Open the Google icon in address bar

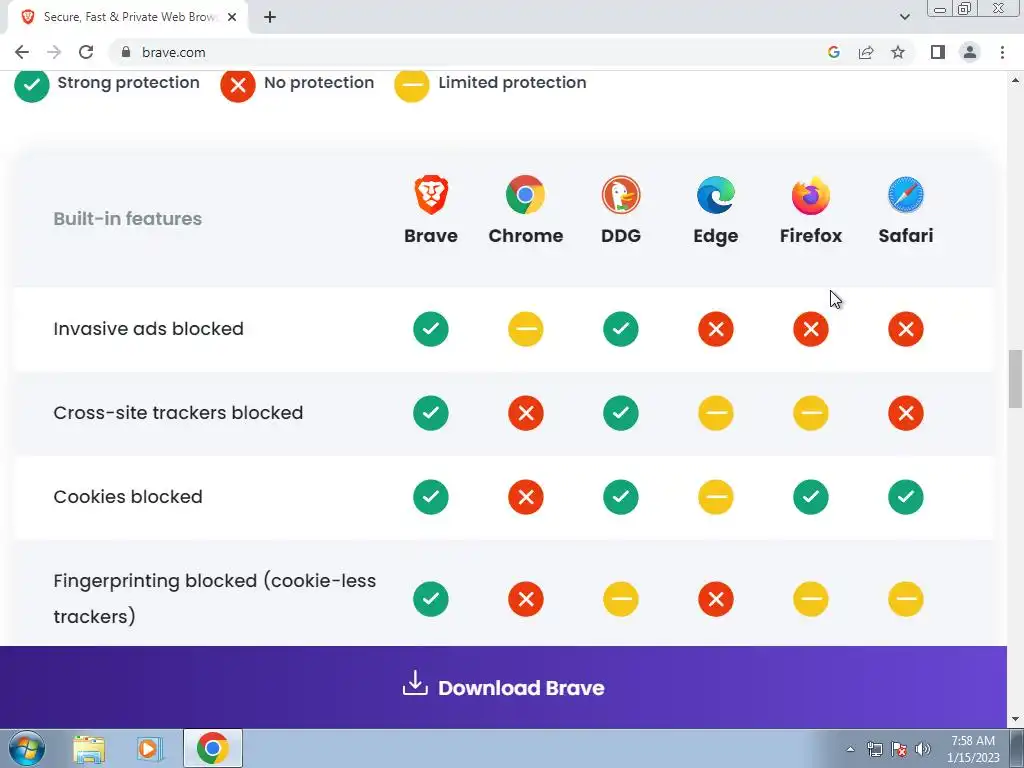[x=833, y=52]
